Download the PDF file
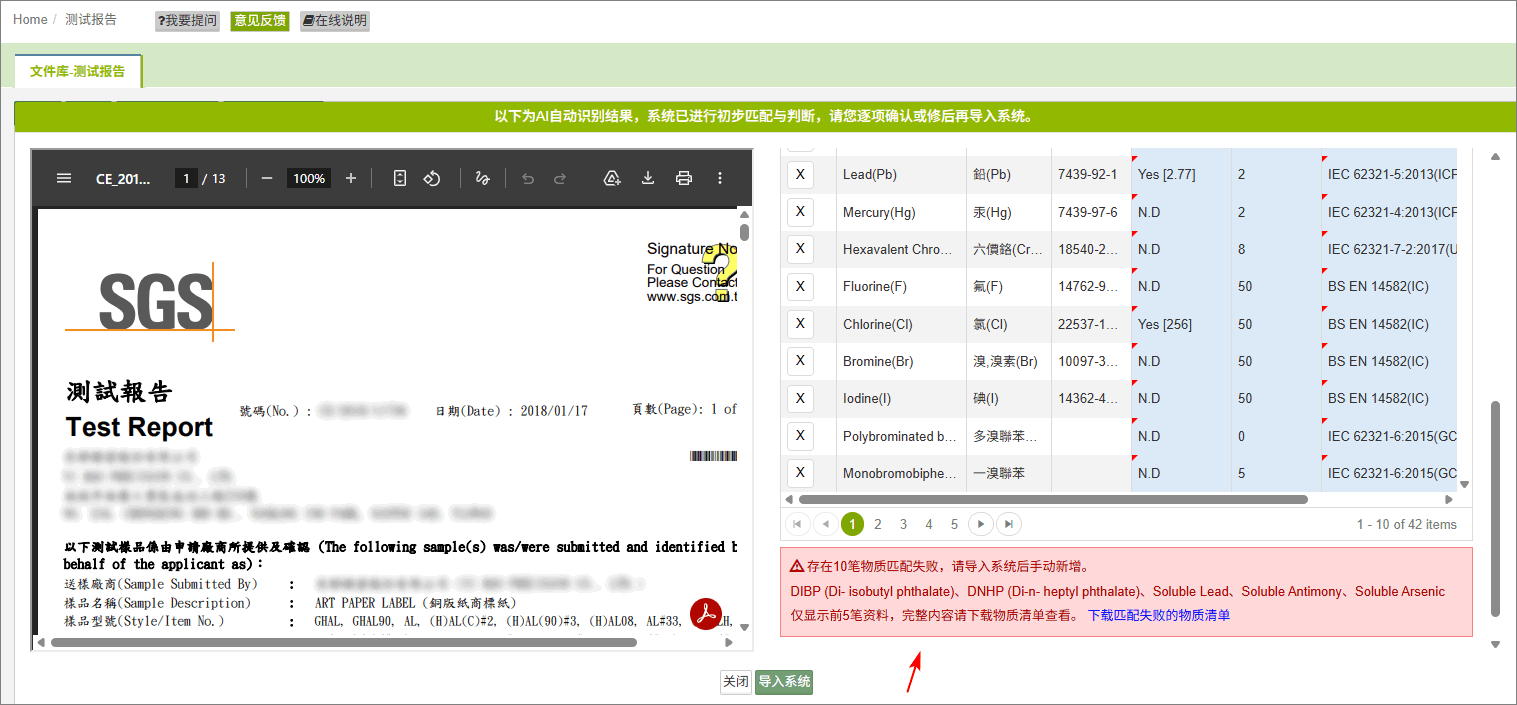 click(x=648, y=178)
